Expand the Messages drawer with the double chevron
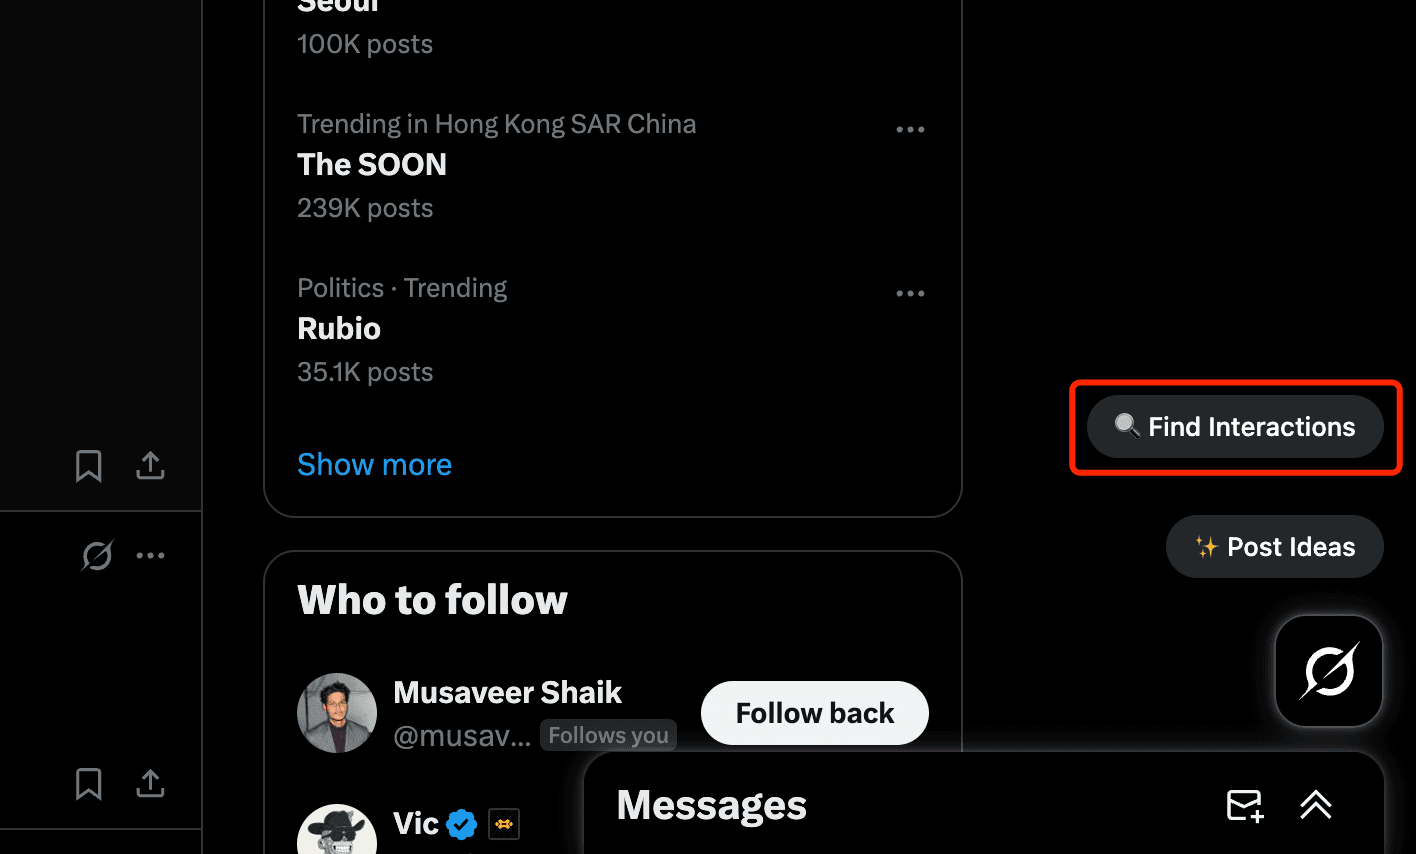The image size is (1416, 854). [1315, 805]
